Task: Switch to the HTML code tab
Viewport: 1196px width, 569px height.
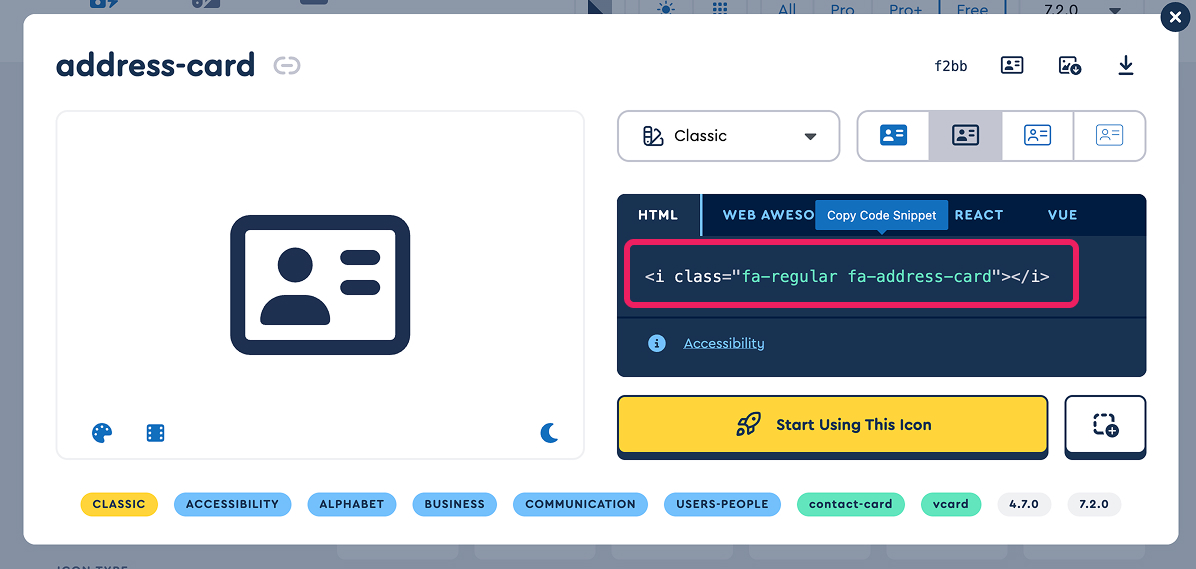Action: [x=657, y=215]
